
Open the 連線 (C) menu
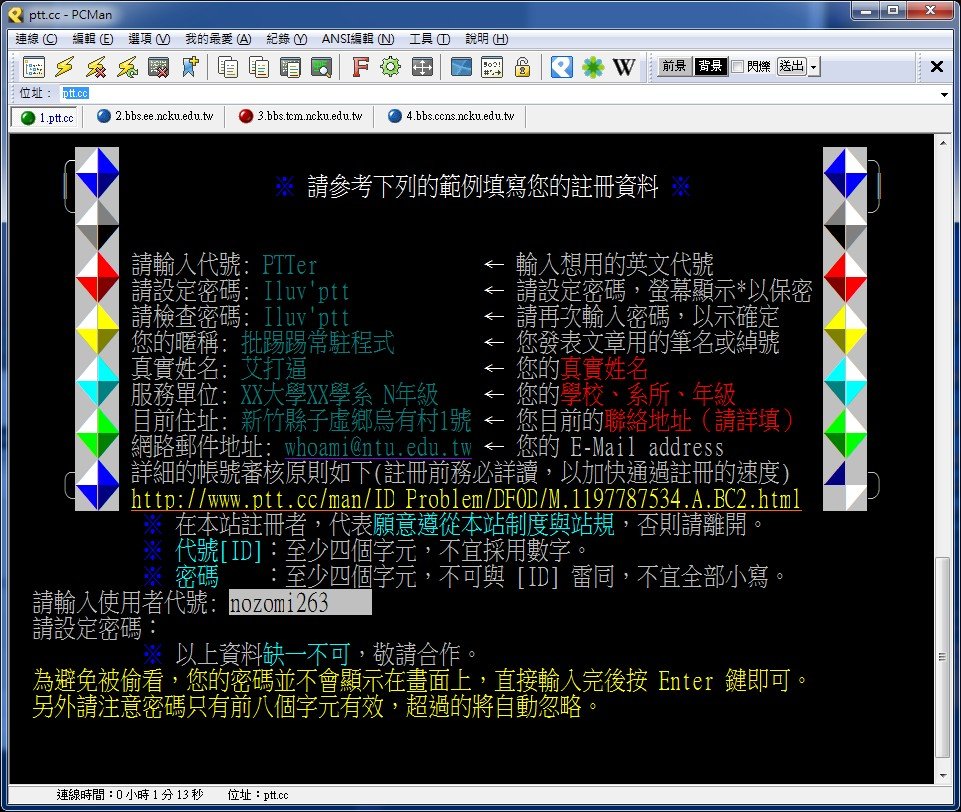click(36, 39)
